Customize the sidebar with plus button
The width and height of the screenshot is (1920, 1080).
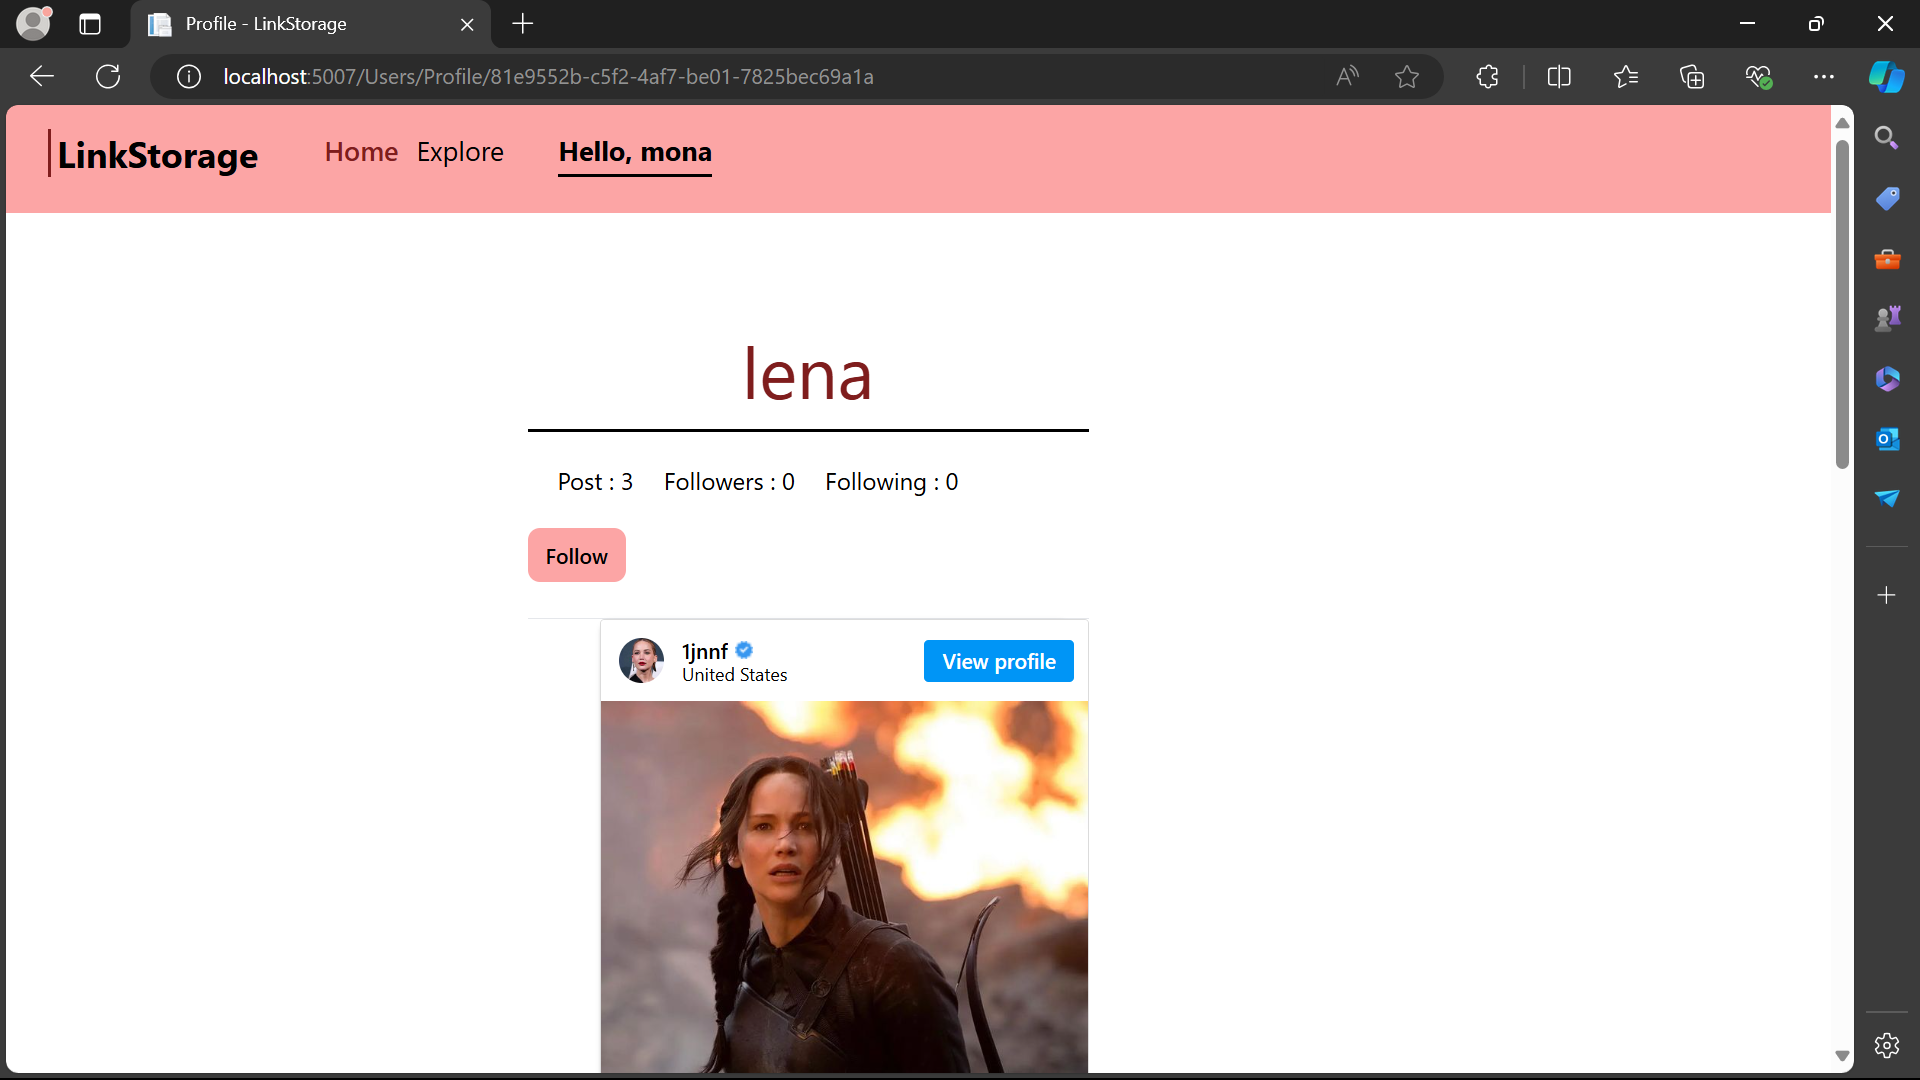(1888, 595)
